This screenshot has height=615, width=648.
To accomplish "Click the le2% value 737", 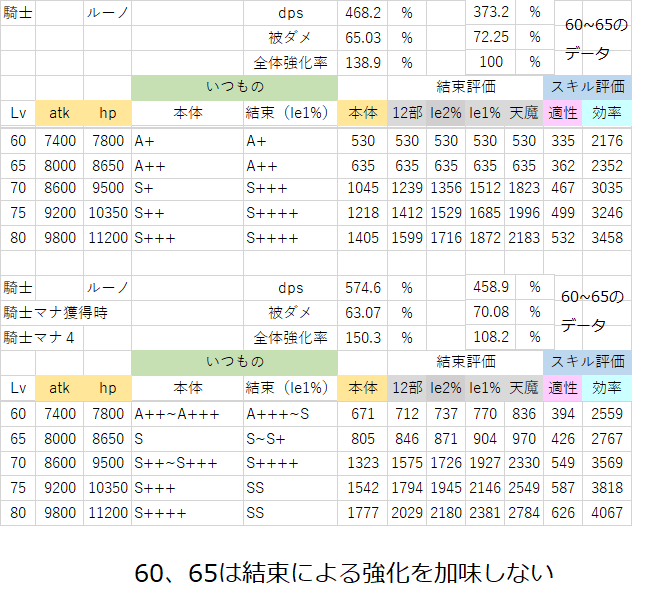I will 446,414.
